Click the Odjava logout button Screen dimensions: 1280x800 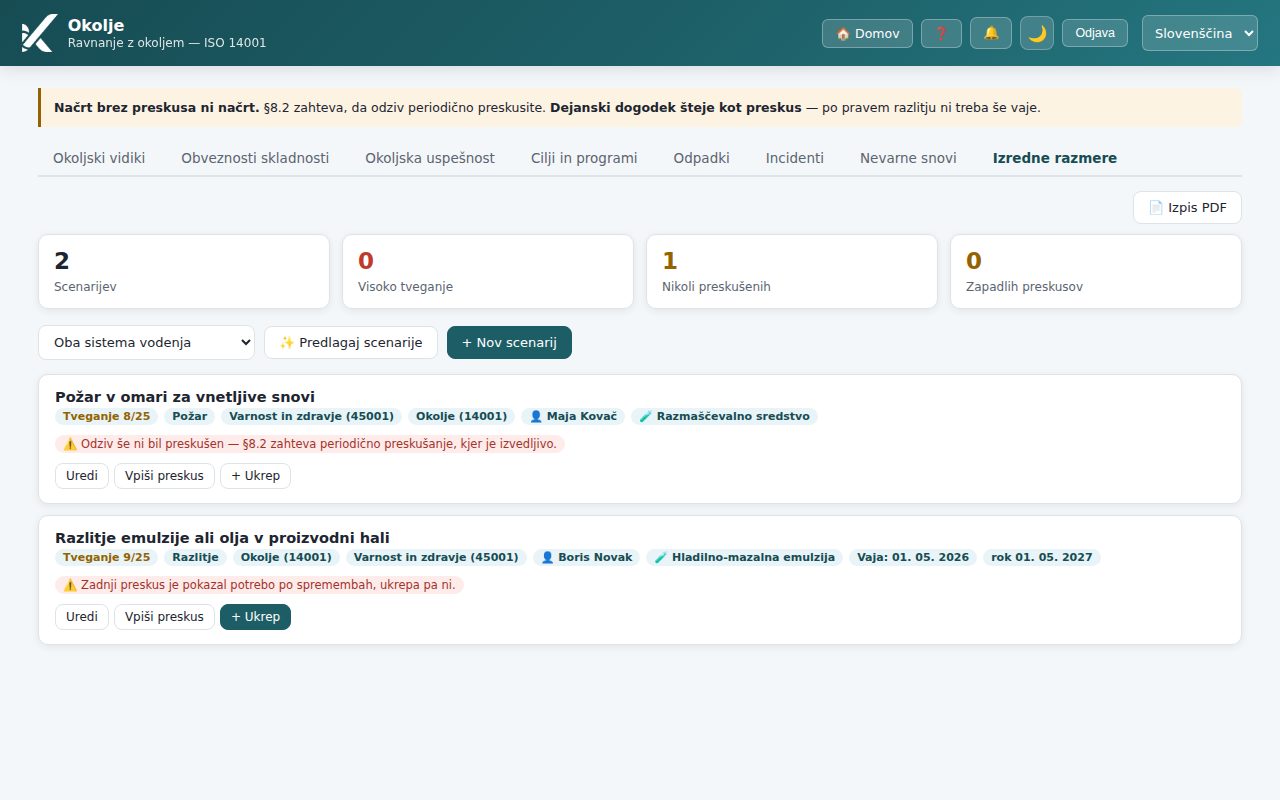point(1095,33)
